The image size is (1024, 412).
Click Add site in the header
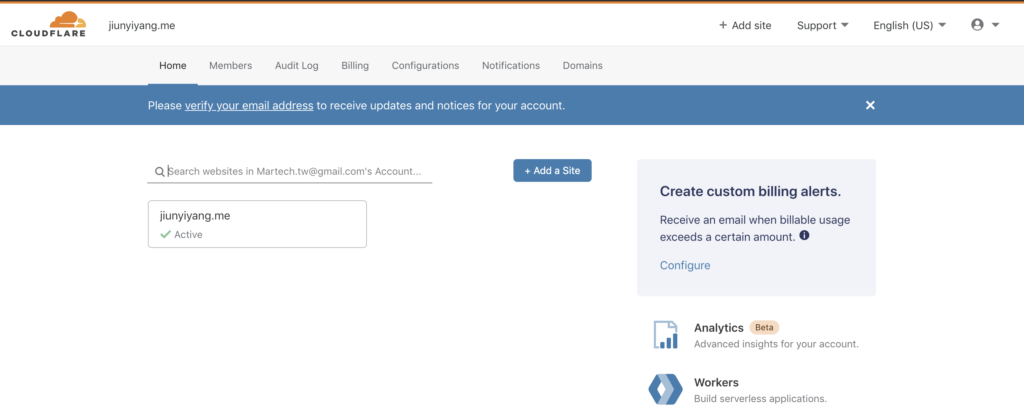tap(745, 25)
